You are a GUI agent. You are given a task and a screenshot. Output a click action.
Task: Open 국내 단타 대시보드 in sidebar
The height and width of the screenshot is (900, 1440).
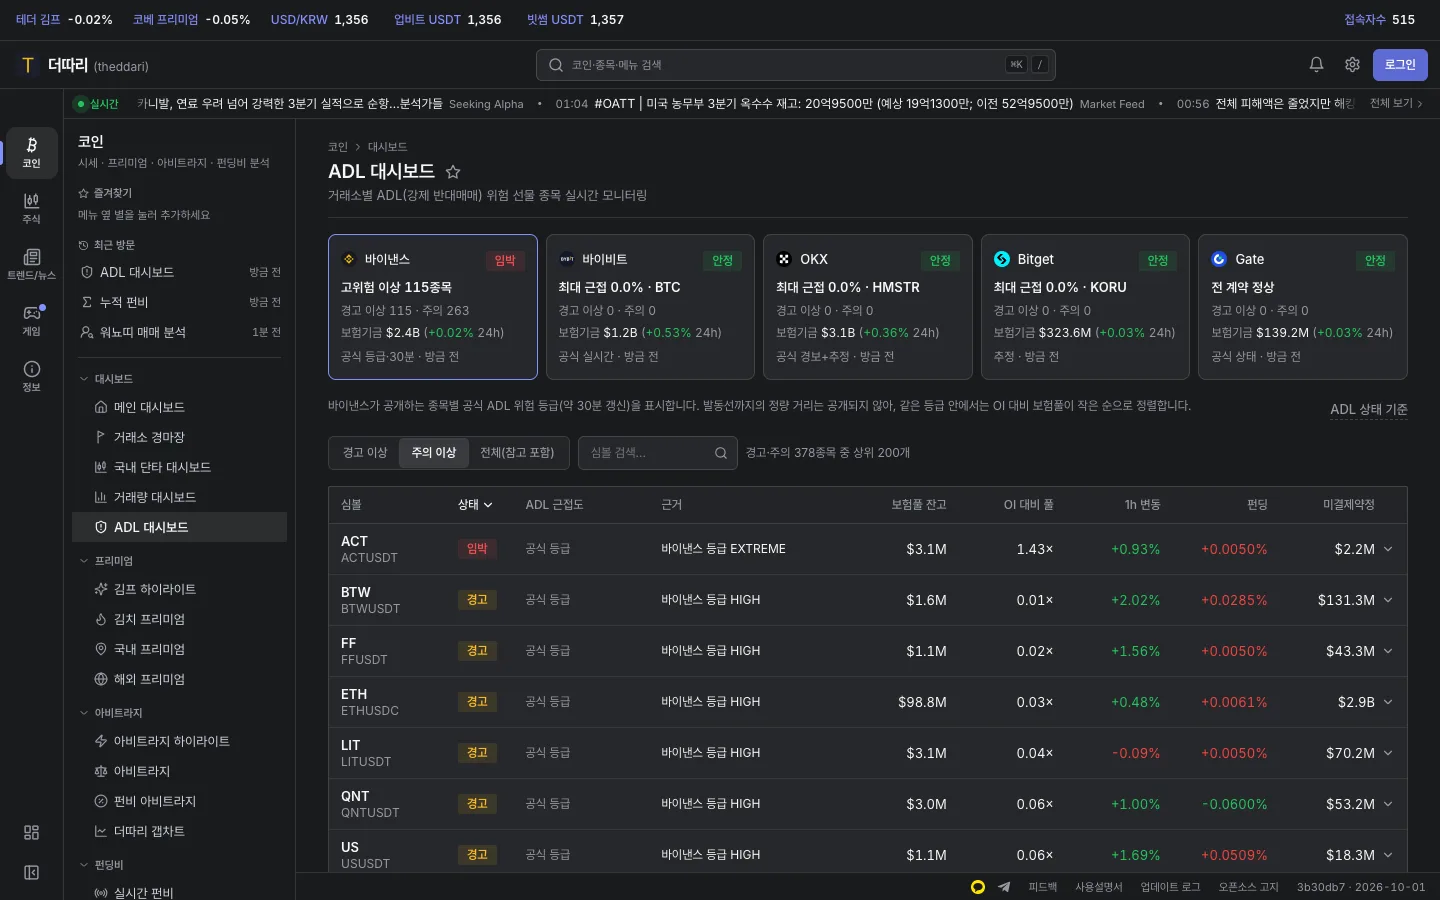coord(180,467)
